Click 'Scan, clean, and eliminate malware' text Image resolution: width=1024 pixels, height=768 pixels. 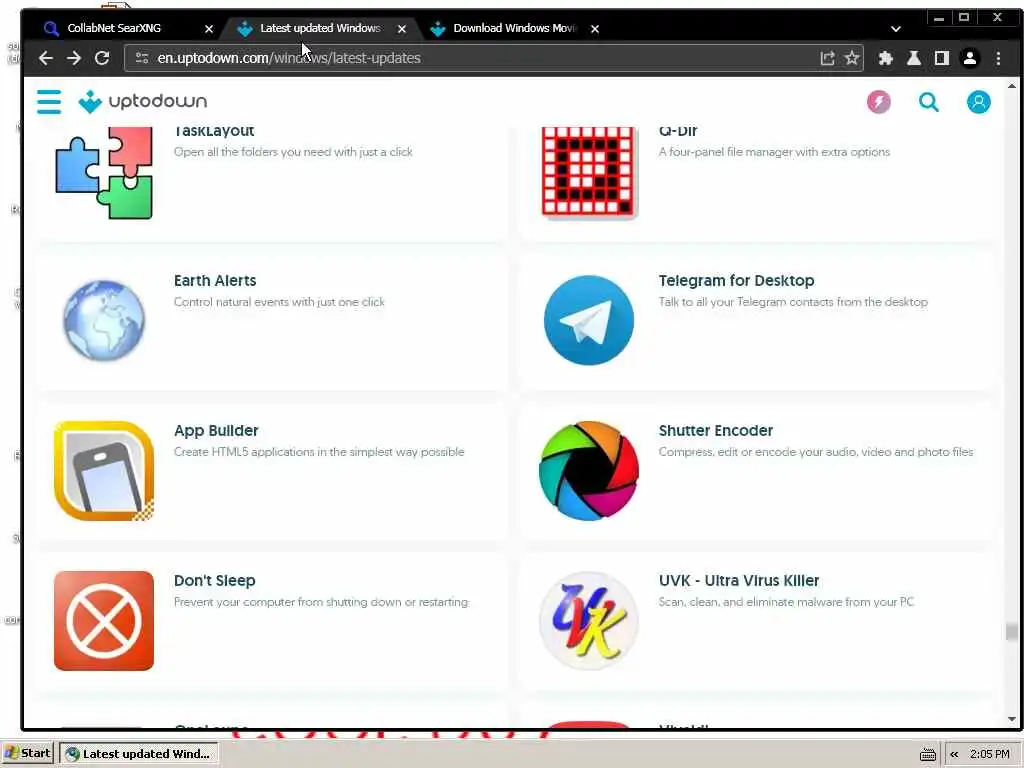coord(786,602)
